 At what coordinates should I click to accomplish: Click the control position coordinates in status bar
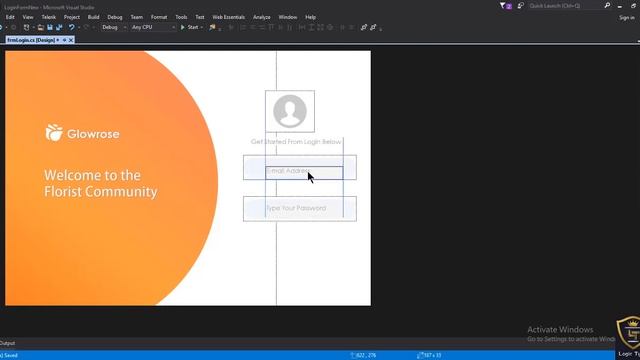(x=363, y=355)
